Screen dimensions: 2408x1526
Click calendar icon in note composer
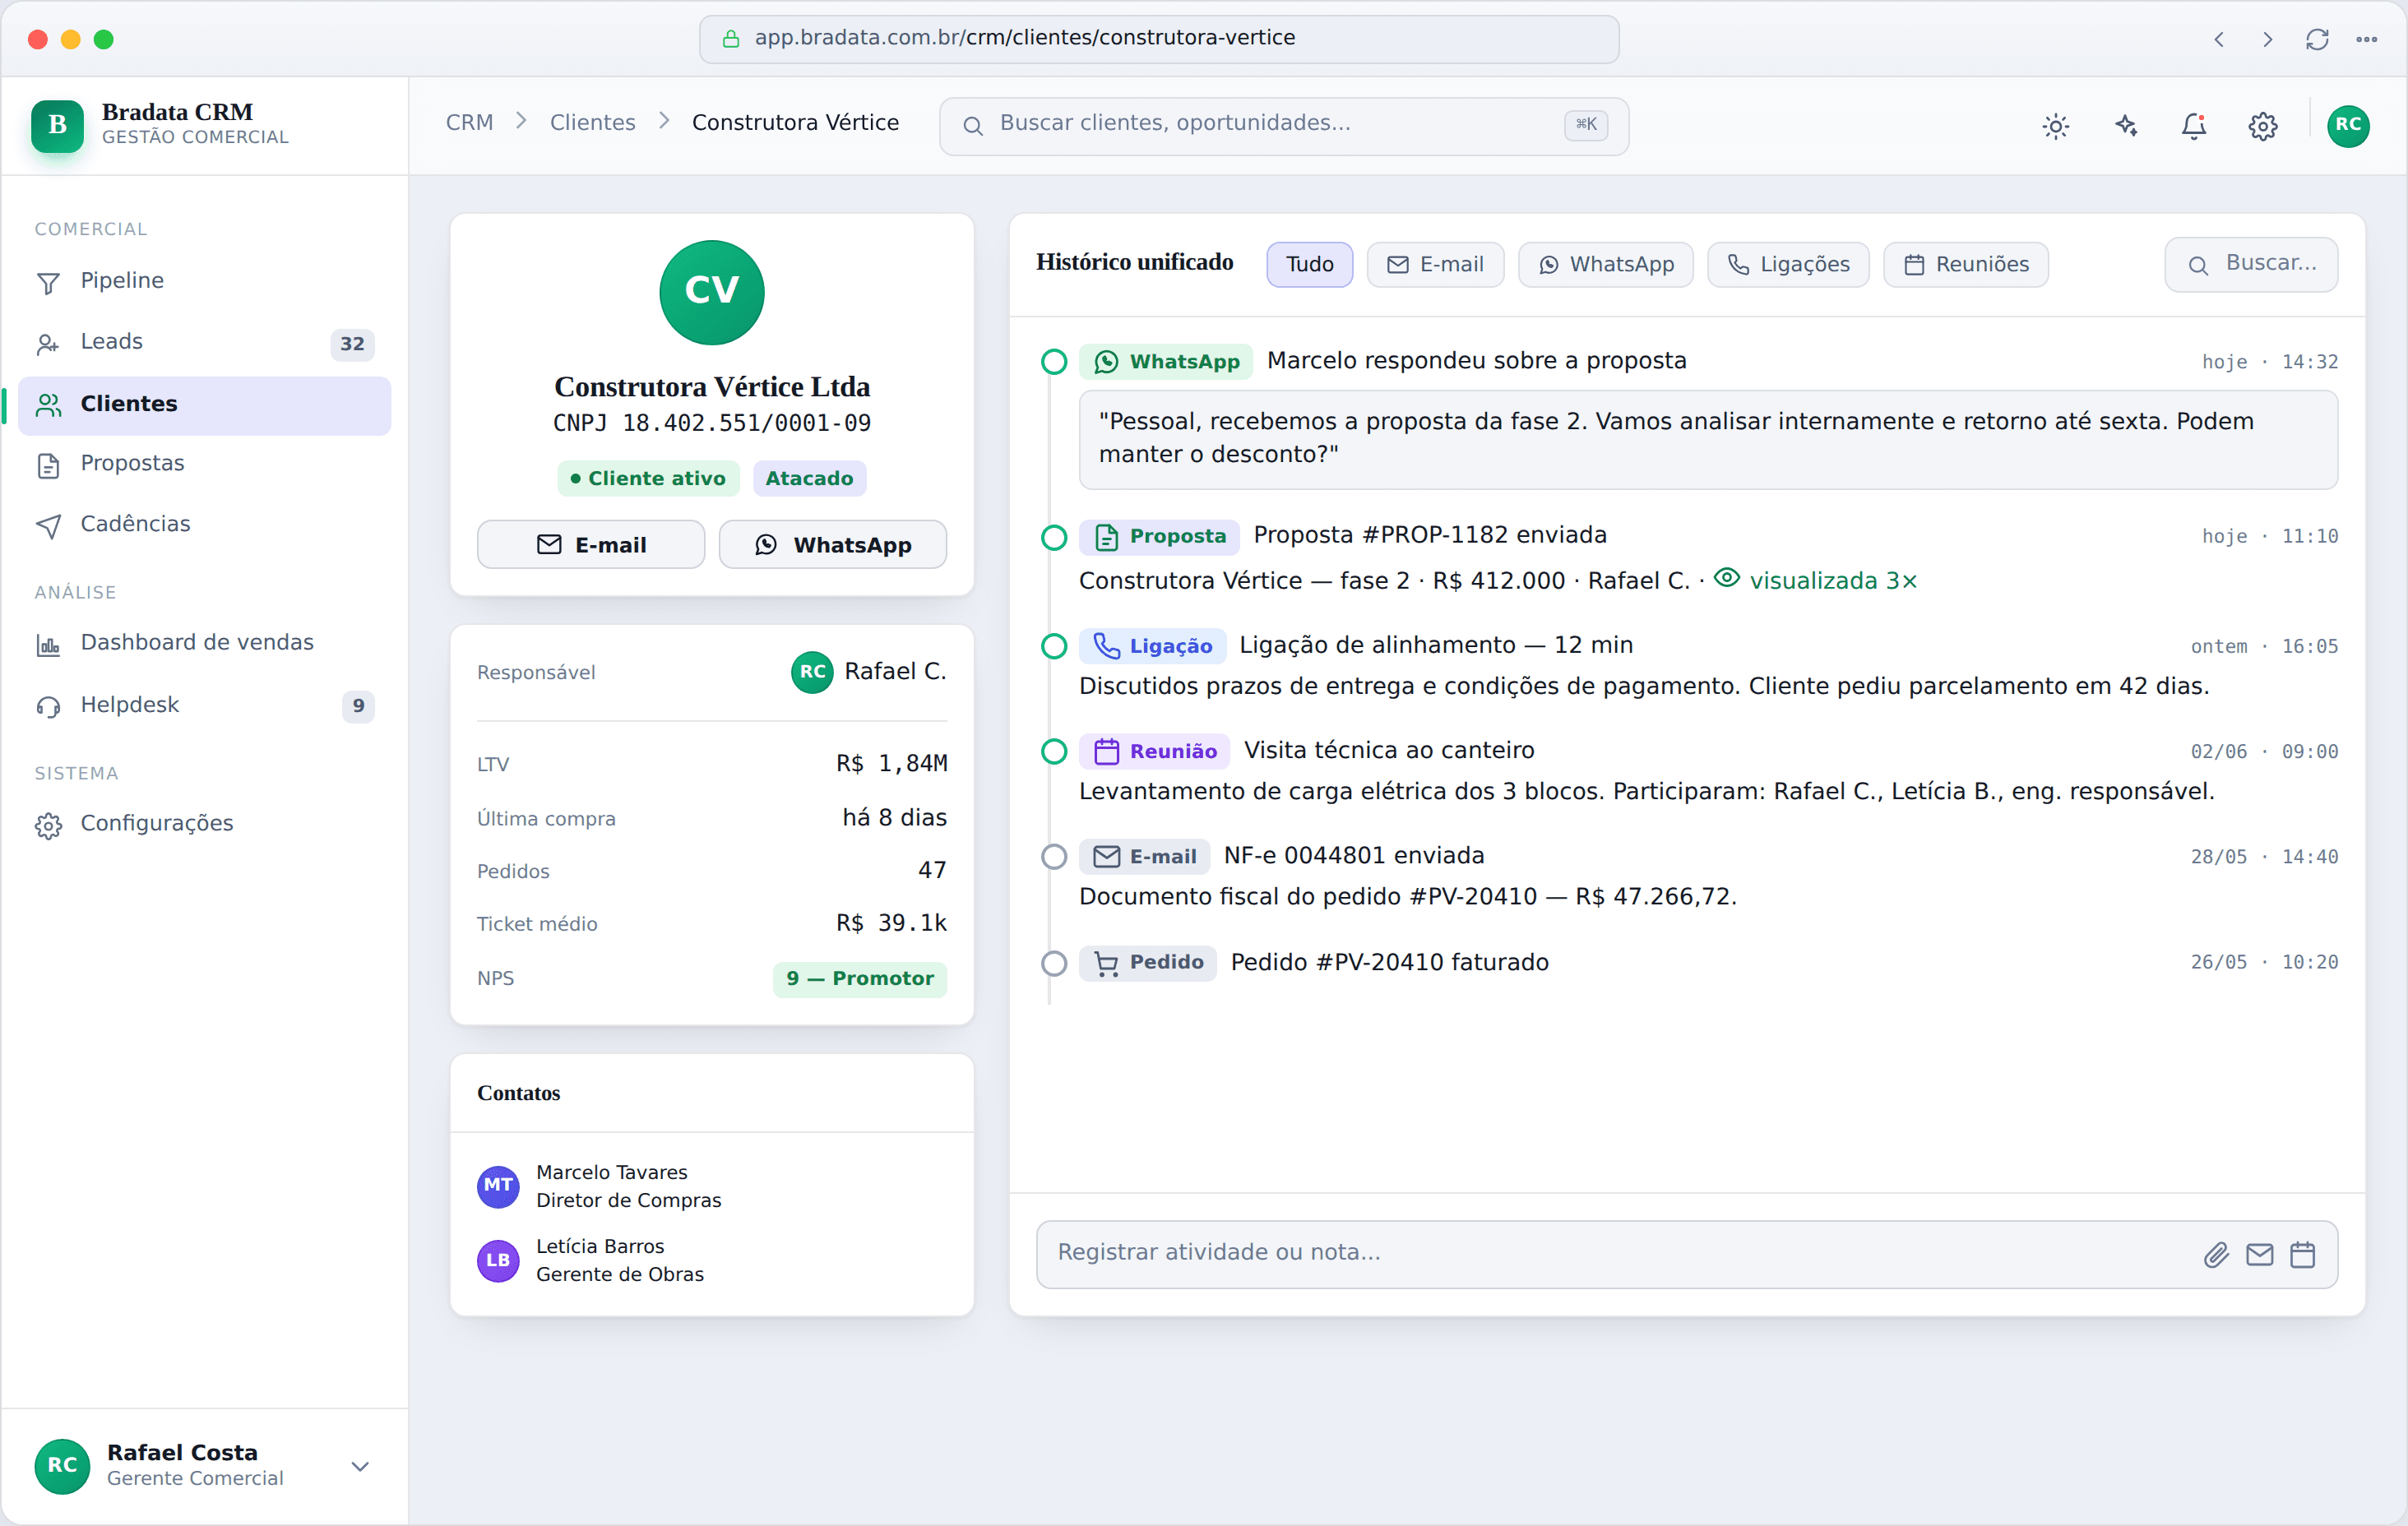click(2303, 1254)
